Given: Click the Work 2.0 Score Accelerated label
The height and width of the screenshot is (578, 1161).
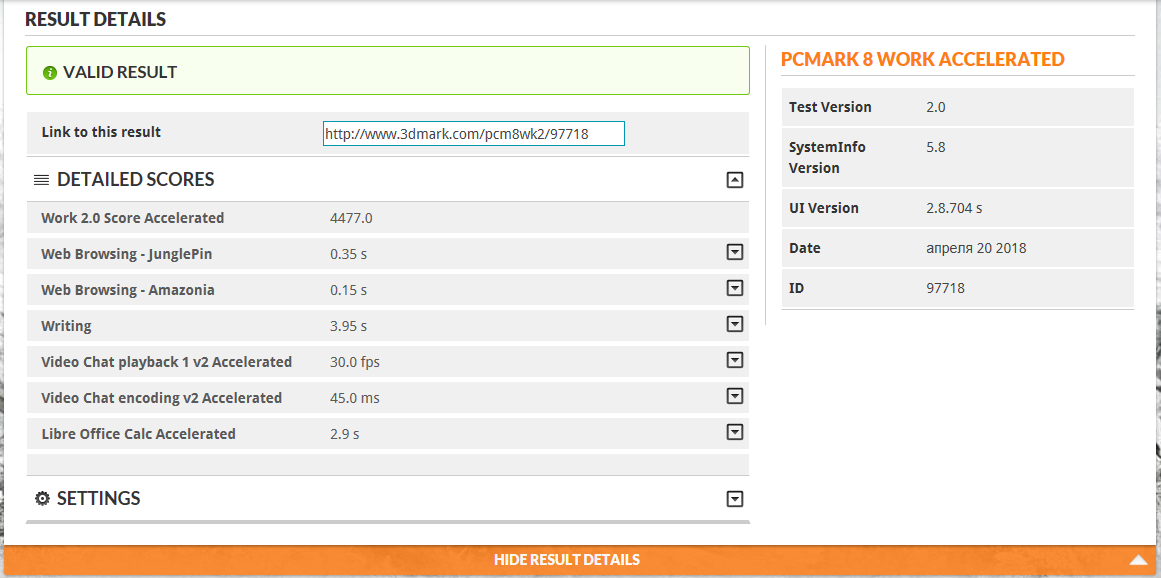Looking at the screenshot, I should [x=133, y=218].
